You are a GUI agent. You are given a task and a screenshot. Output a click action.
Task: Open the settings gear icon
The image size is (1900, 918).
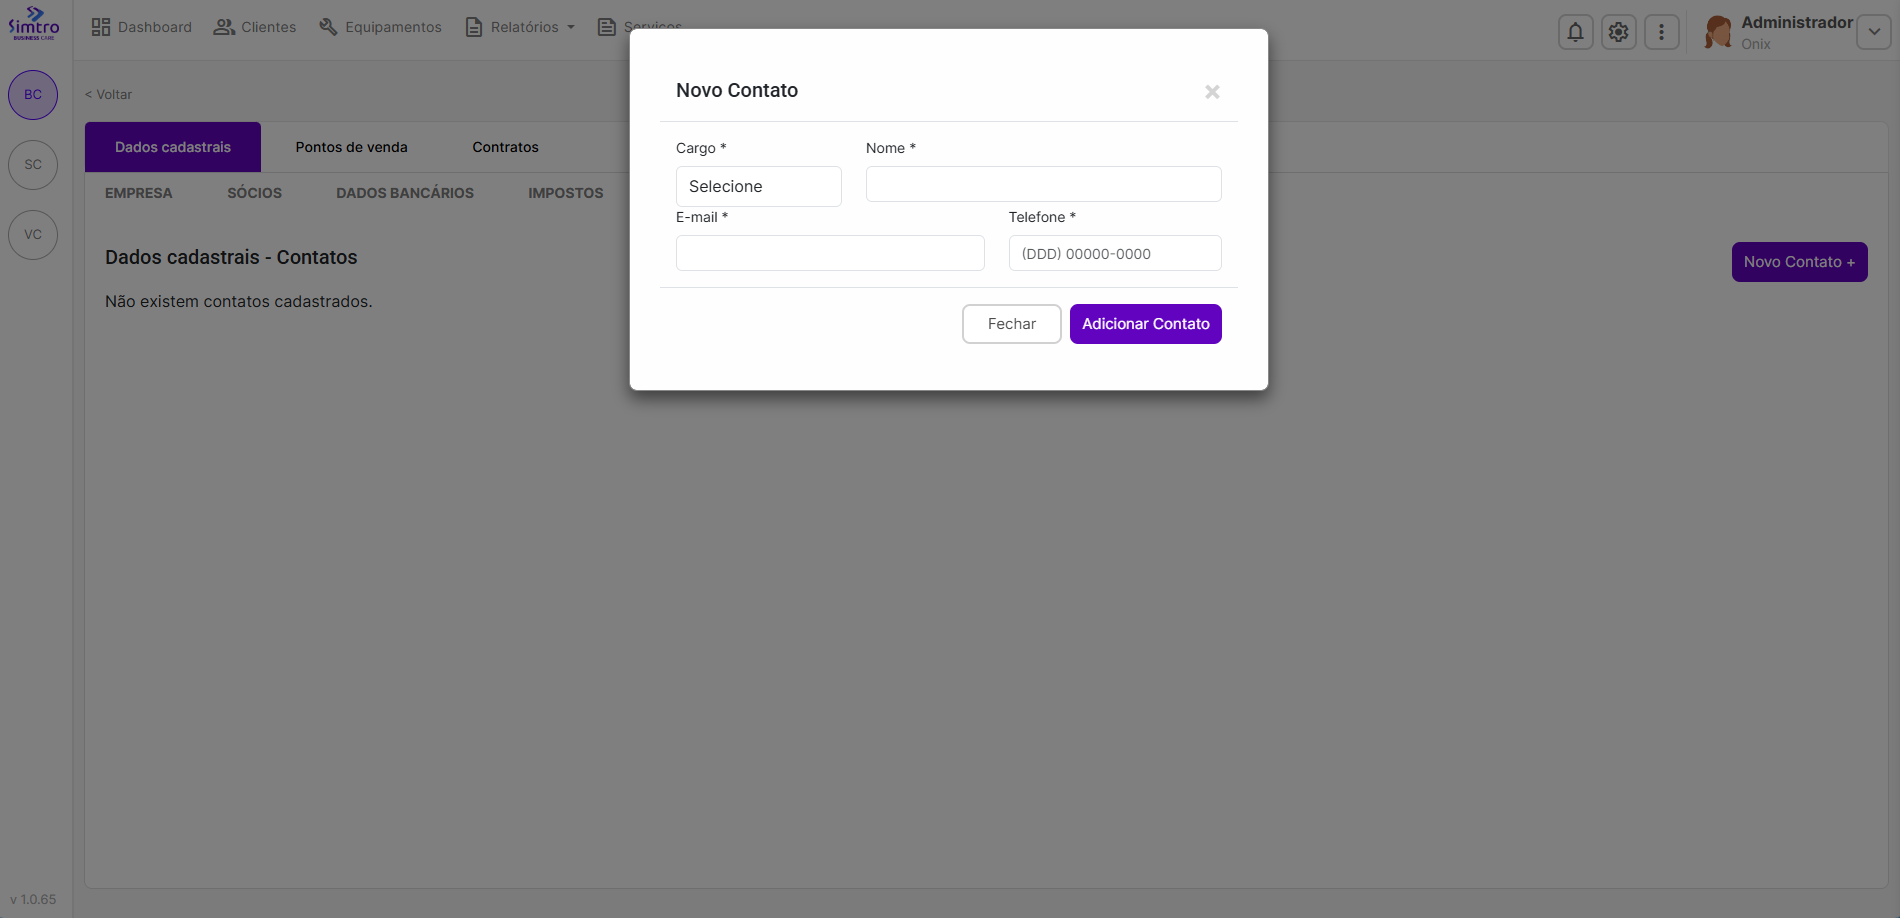coord(1618,32)
